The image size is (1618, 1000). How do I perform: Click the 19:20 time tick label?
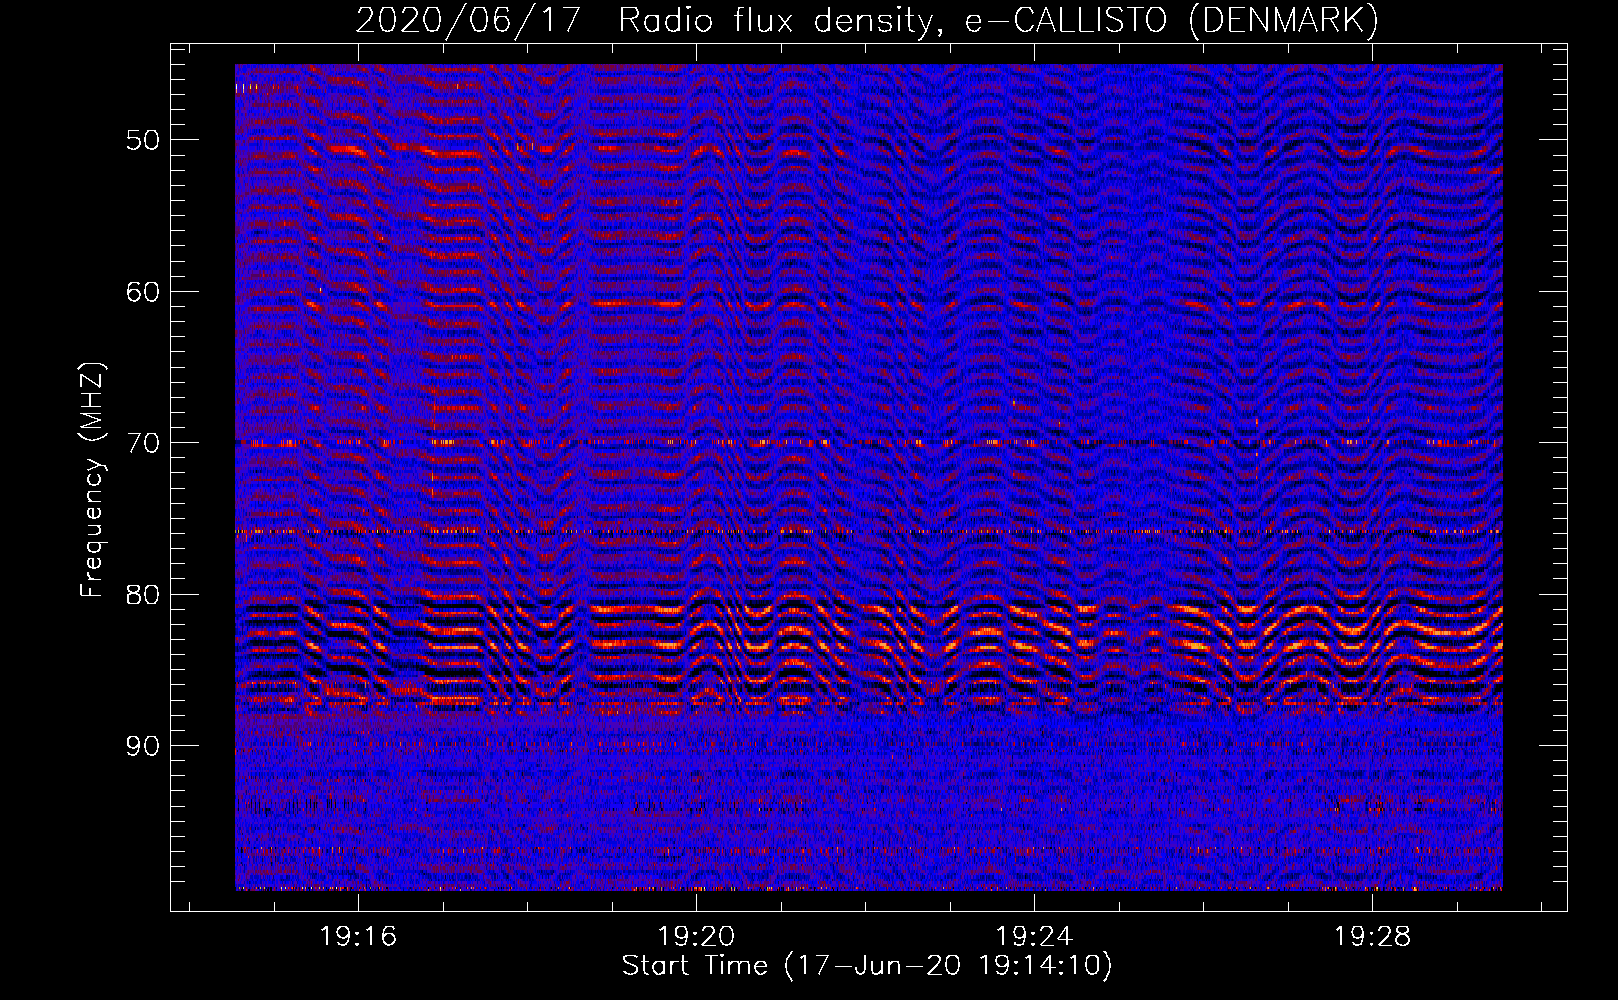(x=696, y=936)
